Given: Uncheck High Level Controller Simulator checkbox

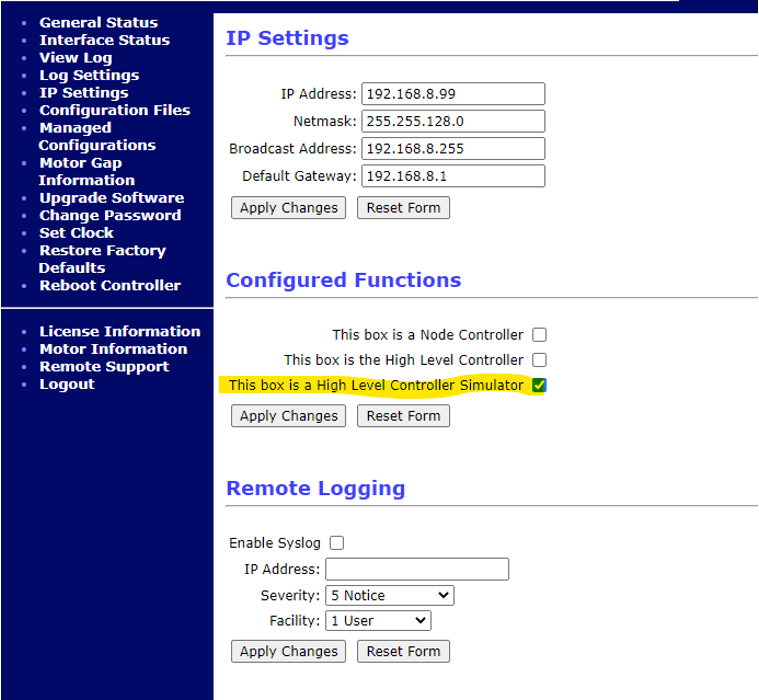Looking at the screenshot, I should pos(539,385).
